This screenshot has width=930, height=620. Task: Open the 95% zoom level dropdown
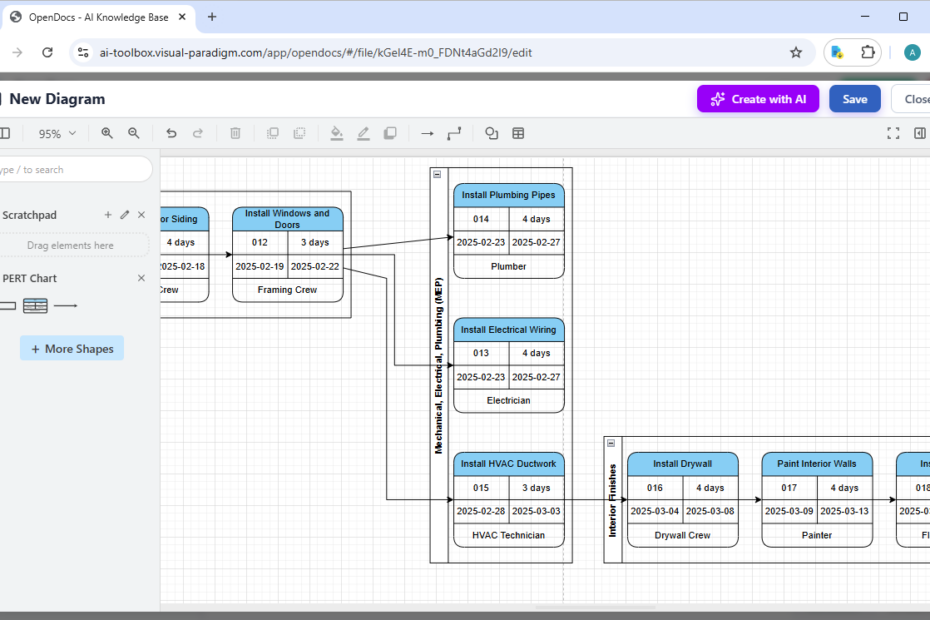click(x=56, y=133)
